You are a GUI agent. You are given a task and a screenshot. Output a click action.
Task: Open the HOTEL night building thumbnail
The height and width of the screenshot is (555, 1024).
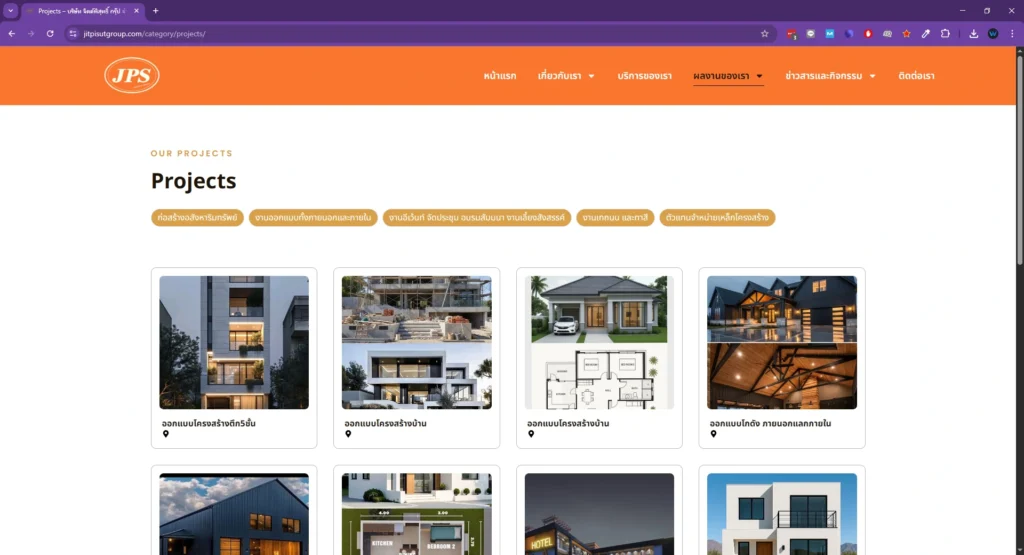[599, 514]
